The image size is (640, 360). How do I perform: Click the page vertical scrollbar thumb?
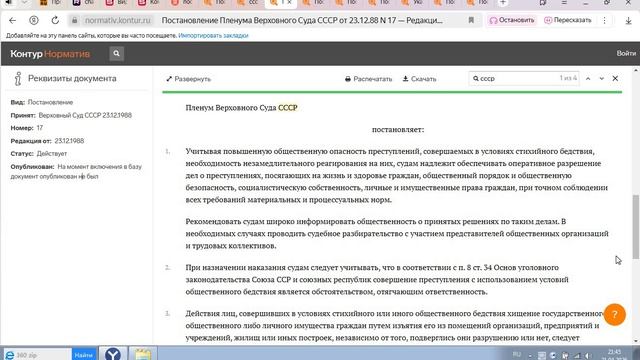(x=636, y=227)
